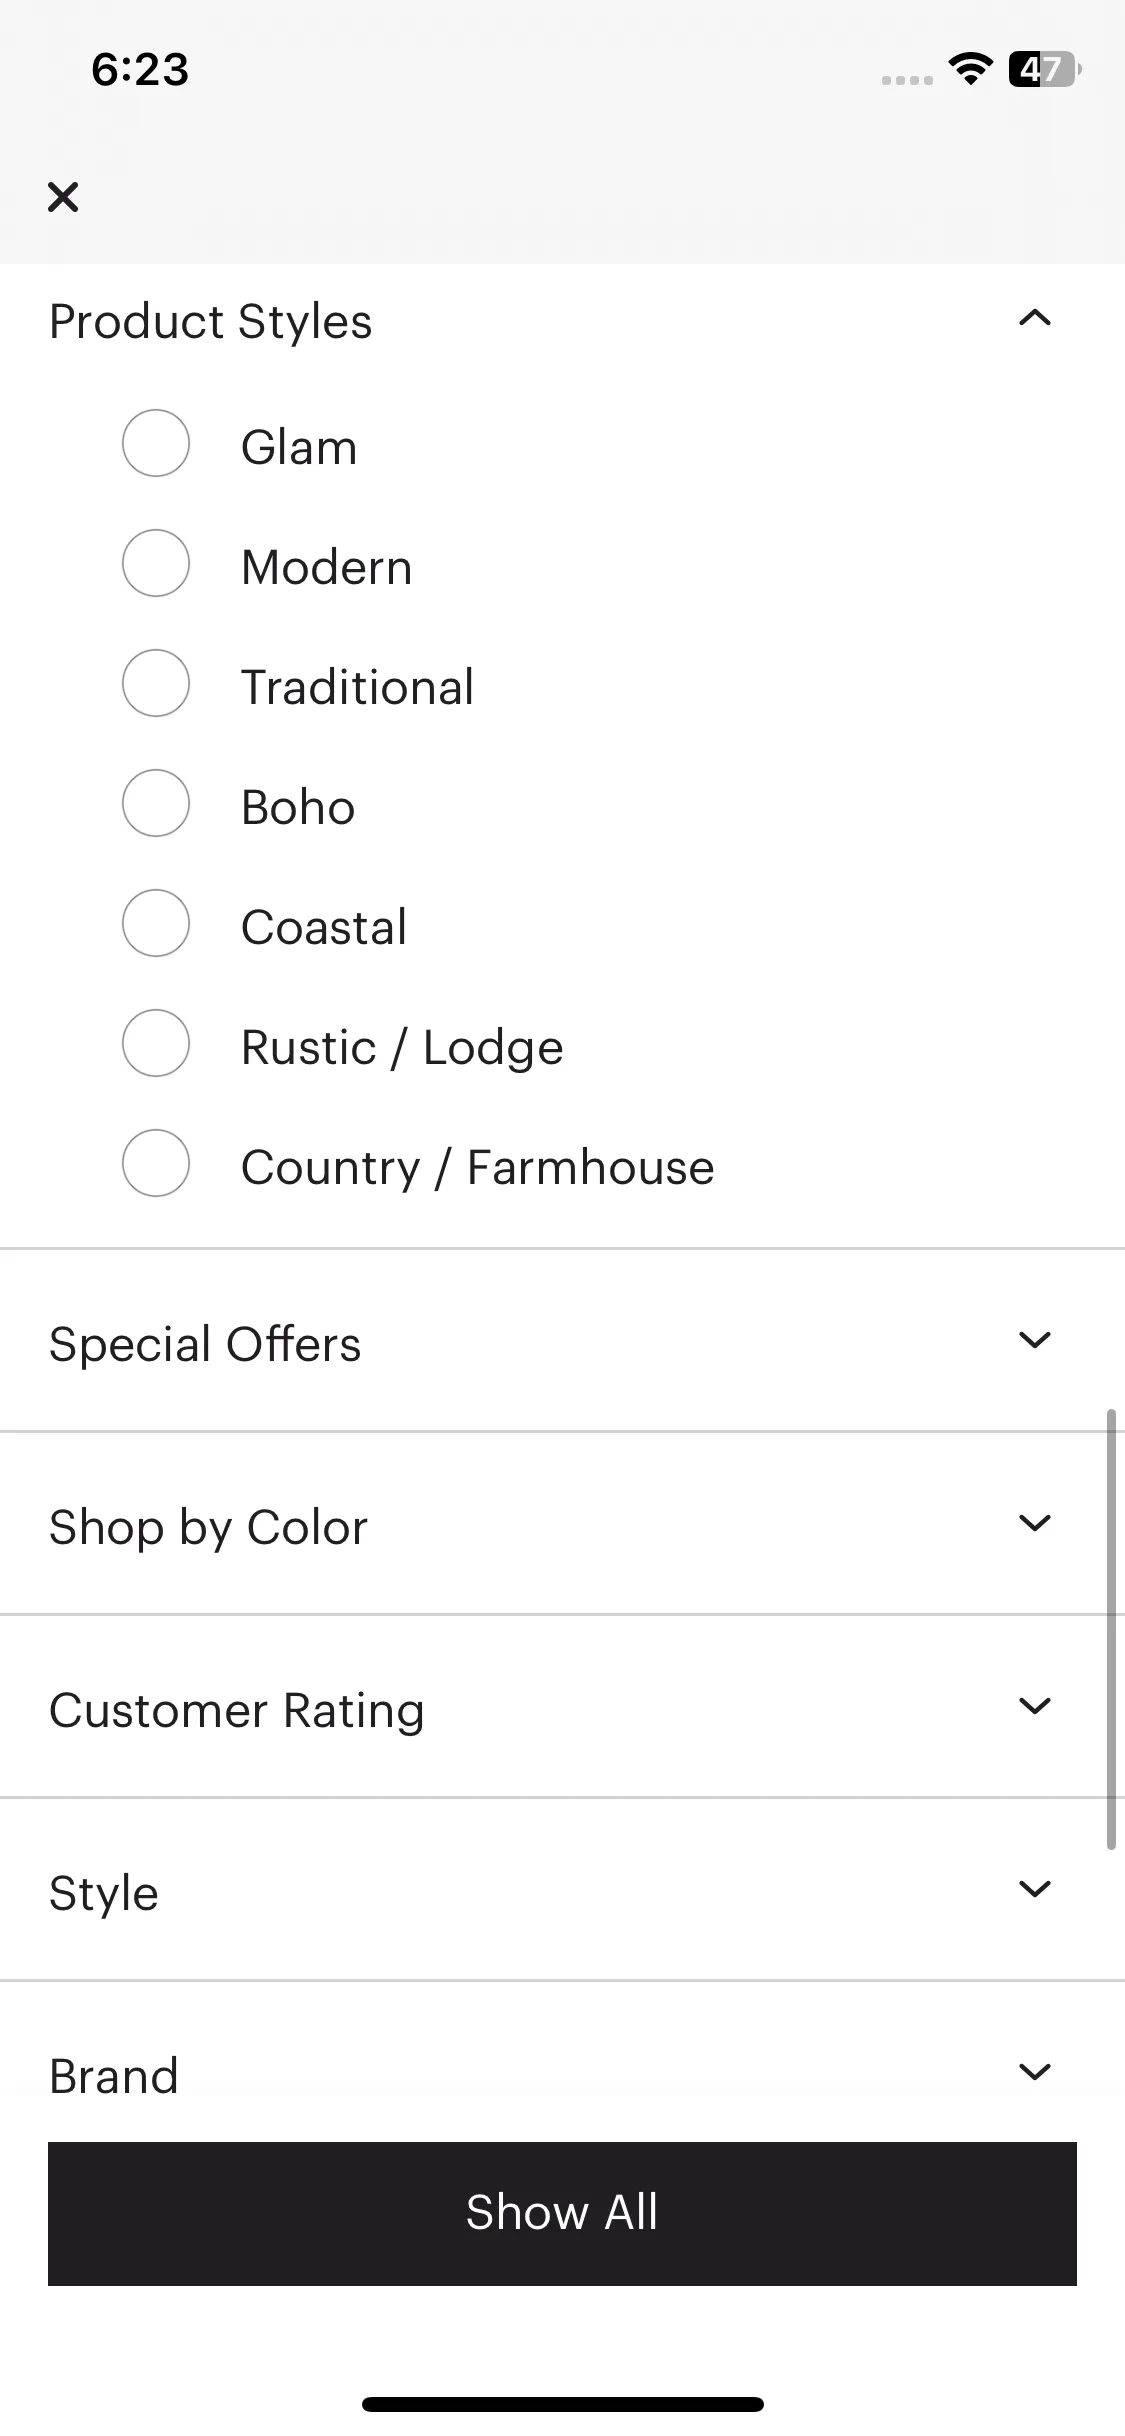Select the Glam radio button
The height and width of the screenshot is (2436, 1125).
click(x=156, y=443)
